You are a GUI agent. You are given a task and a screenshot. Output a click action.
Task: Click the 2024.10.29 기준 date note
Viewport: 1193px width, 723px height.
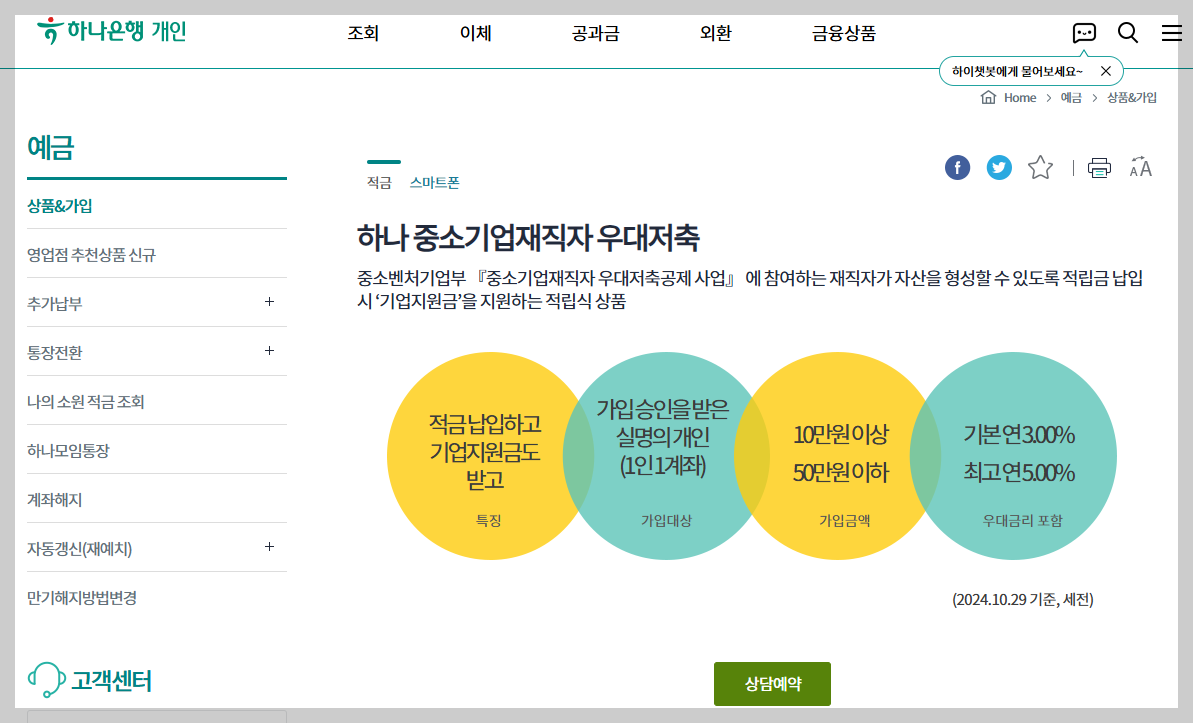pos(1023,600)
